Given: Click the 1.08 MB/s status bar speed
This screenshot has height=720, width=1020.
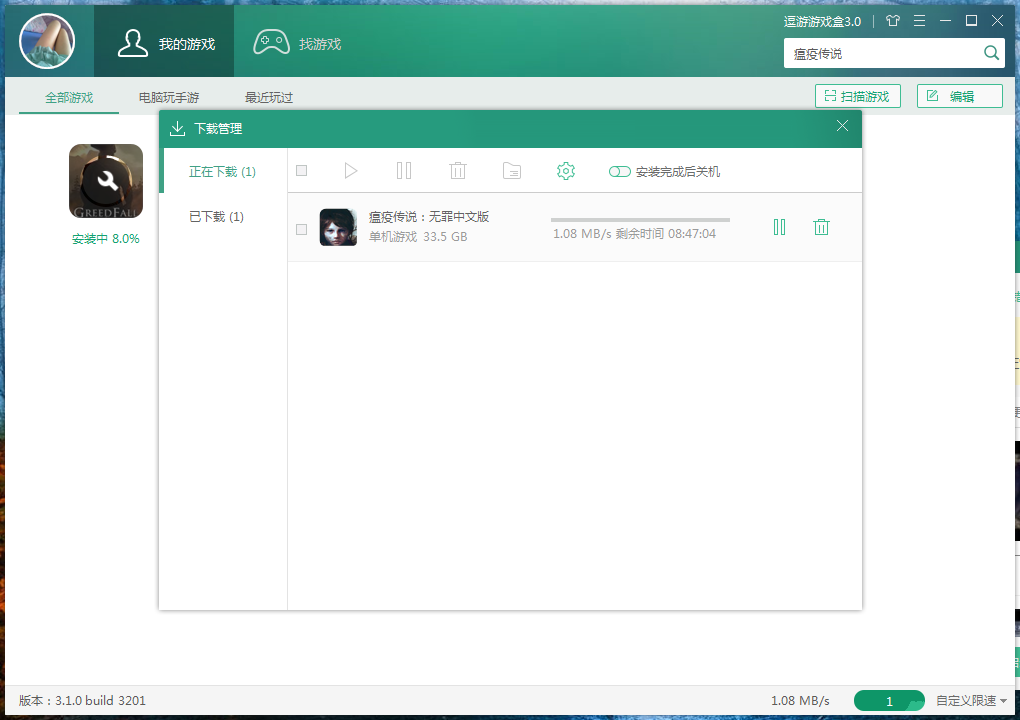Looking at the screenshot, I should [x=800, y=700].
